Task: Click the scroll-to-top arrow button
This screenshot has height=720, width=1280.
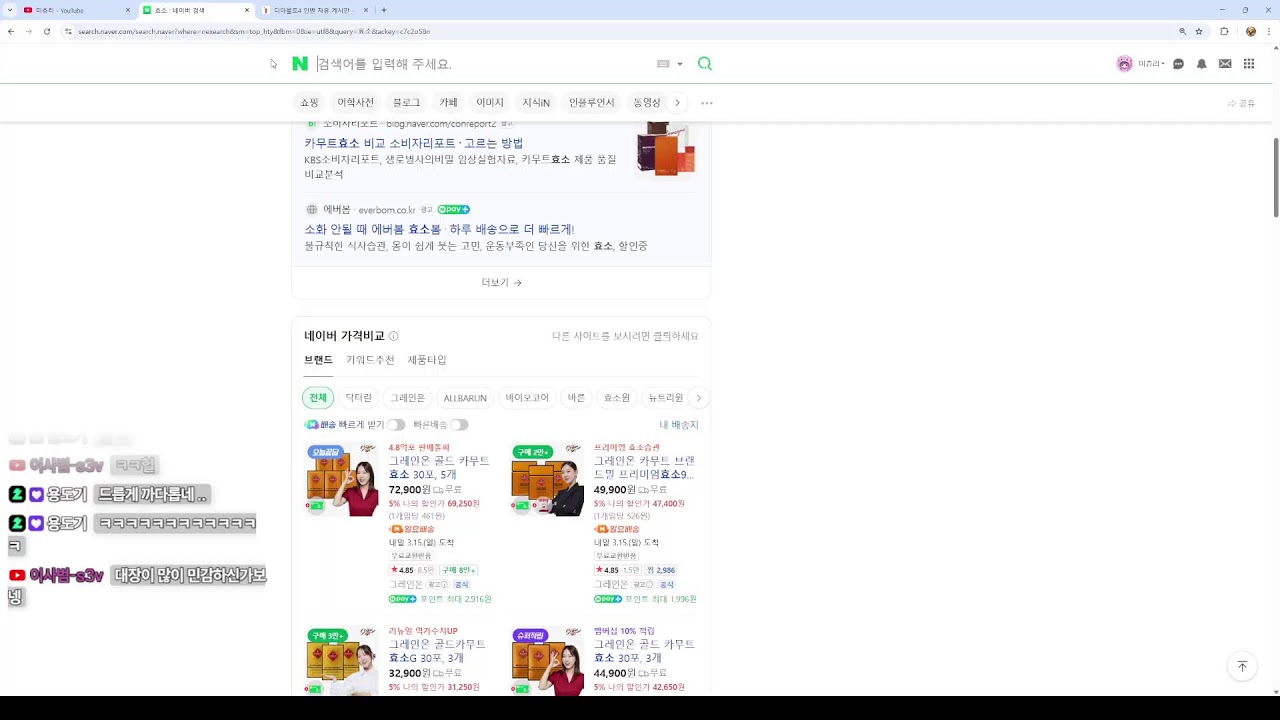Action: pyautogui.click(x=1242, y=666)
